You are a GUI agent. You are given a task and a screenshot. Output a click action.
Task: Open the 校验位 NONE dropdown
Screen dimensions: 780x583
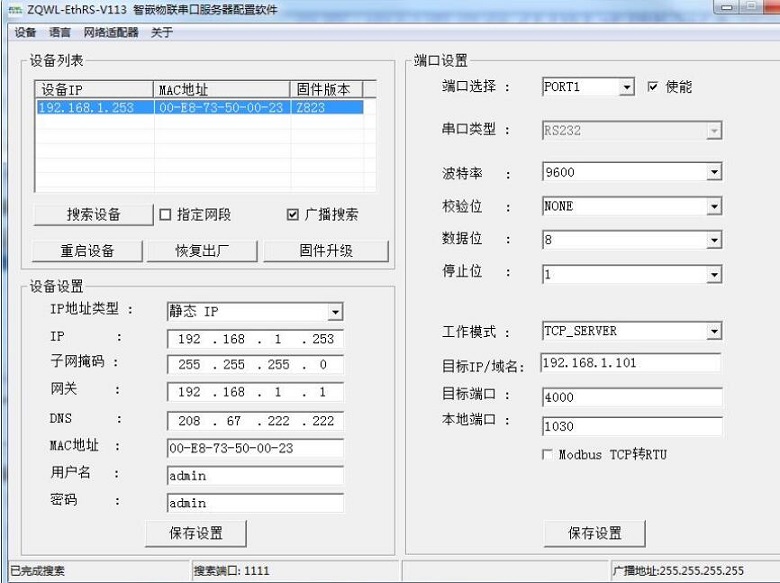(x=714, y=206)
